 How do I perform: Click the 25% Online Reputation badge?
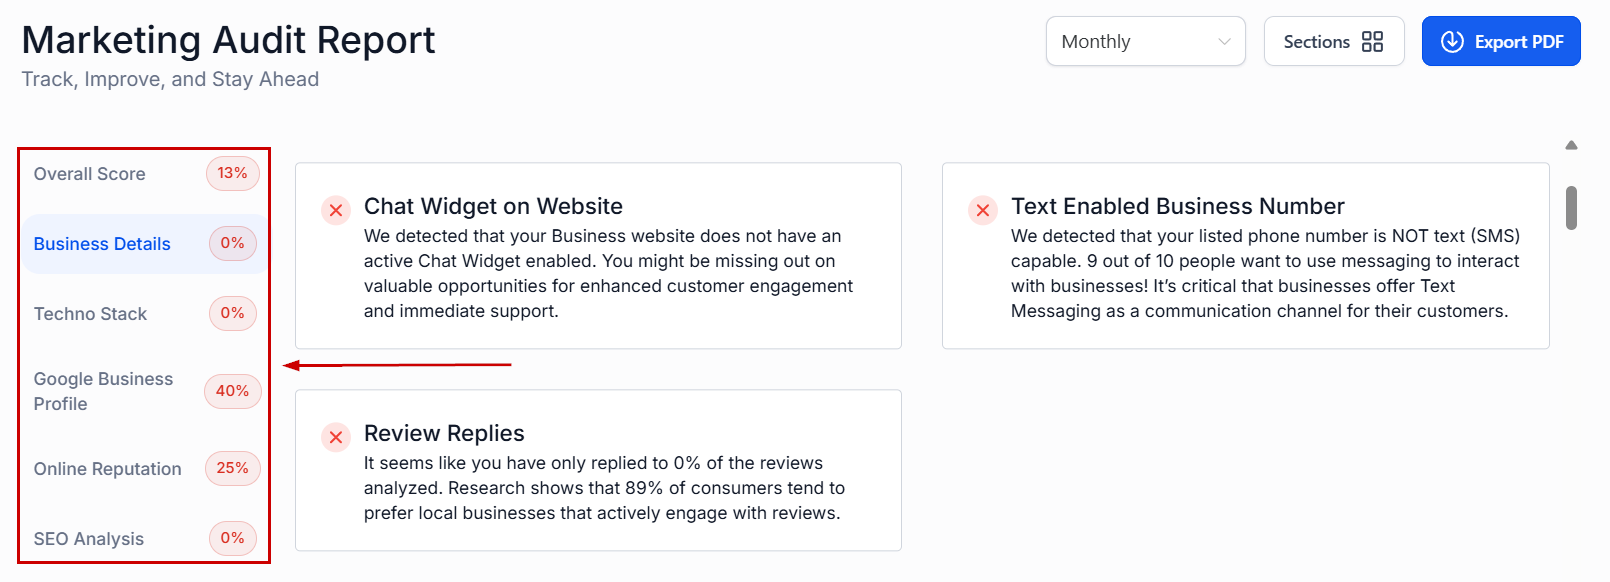tap(232, 468)
